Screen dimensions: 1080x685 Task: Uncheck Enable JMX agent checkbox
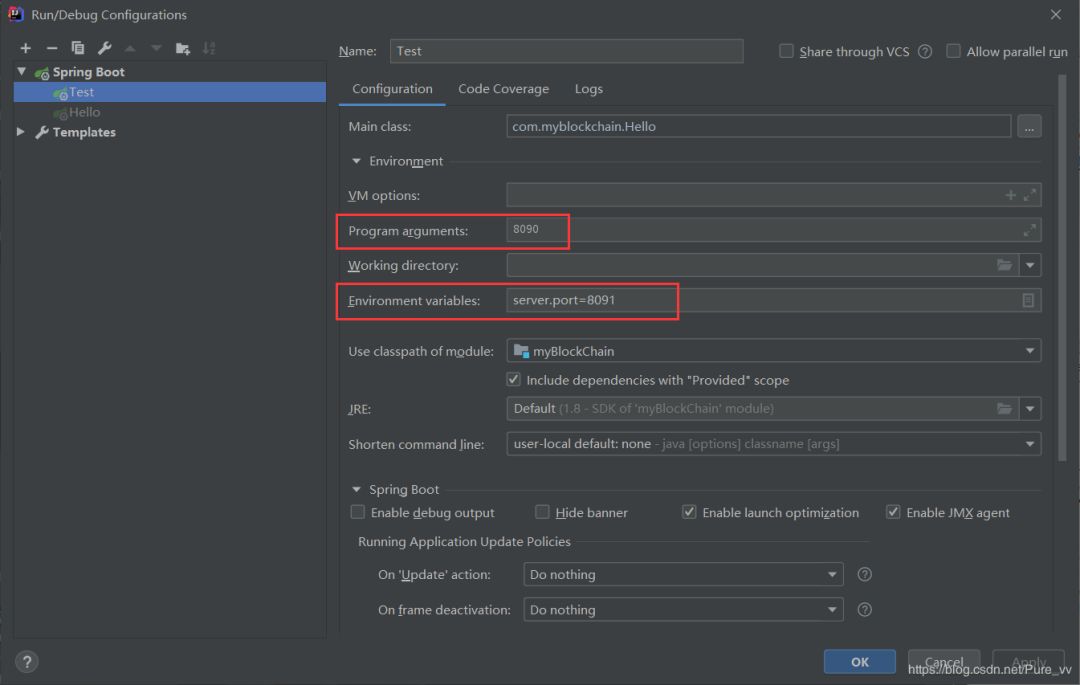pos(893,512)
